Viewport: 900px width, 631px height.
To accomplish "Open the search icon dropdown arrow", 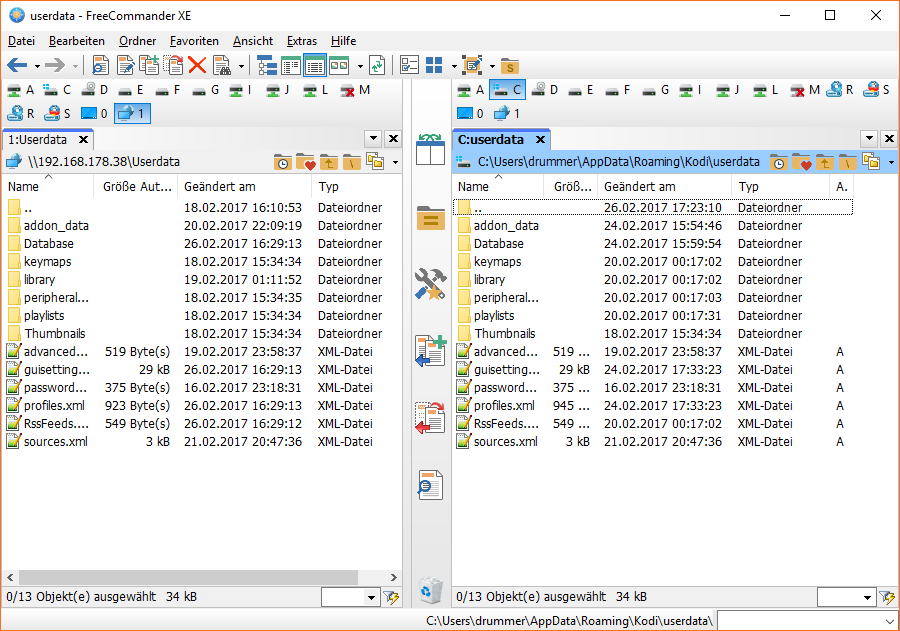I will 241,67.
